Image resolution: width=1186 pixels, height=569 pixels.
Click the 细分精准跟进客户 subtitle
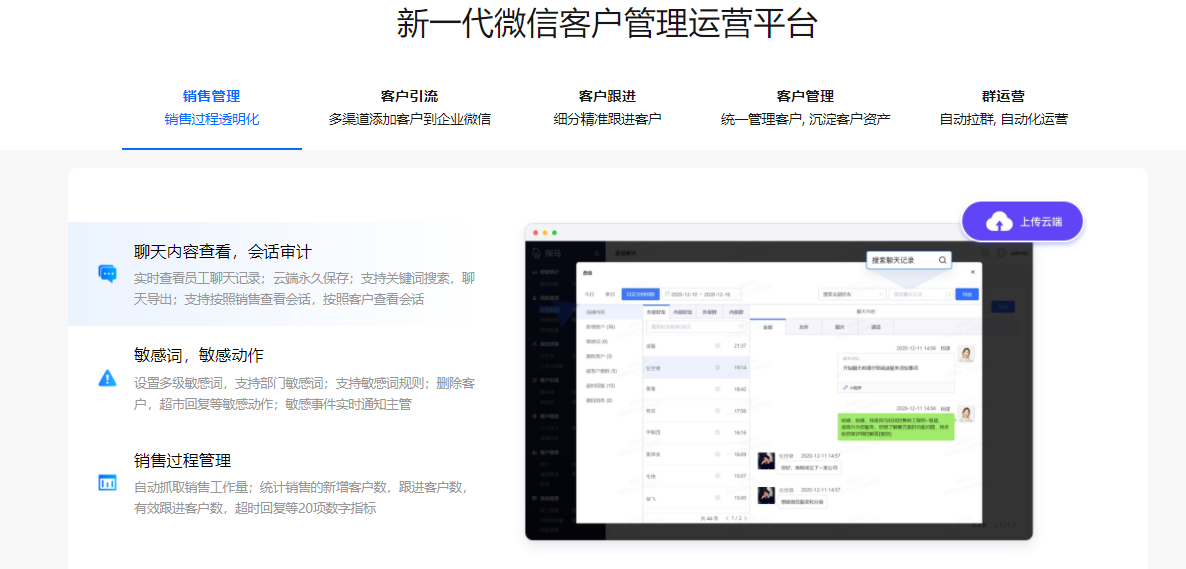coord(607,119)
